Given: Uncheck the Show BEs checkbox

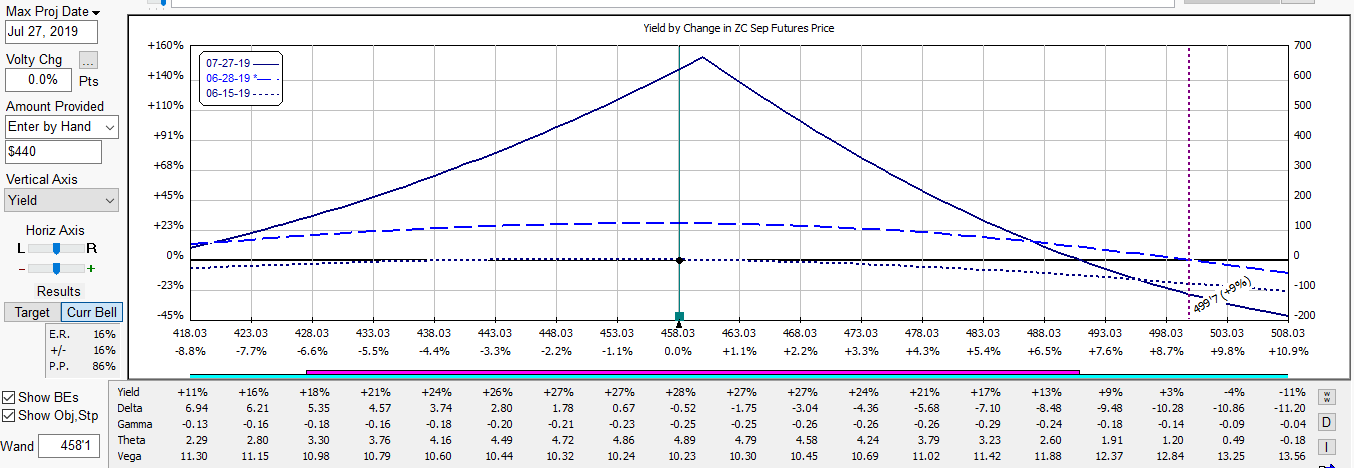Looking at the screenshot, I should coord(9,398).
